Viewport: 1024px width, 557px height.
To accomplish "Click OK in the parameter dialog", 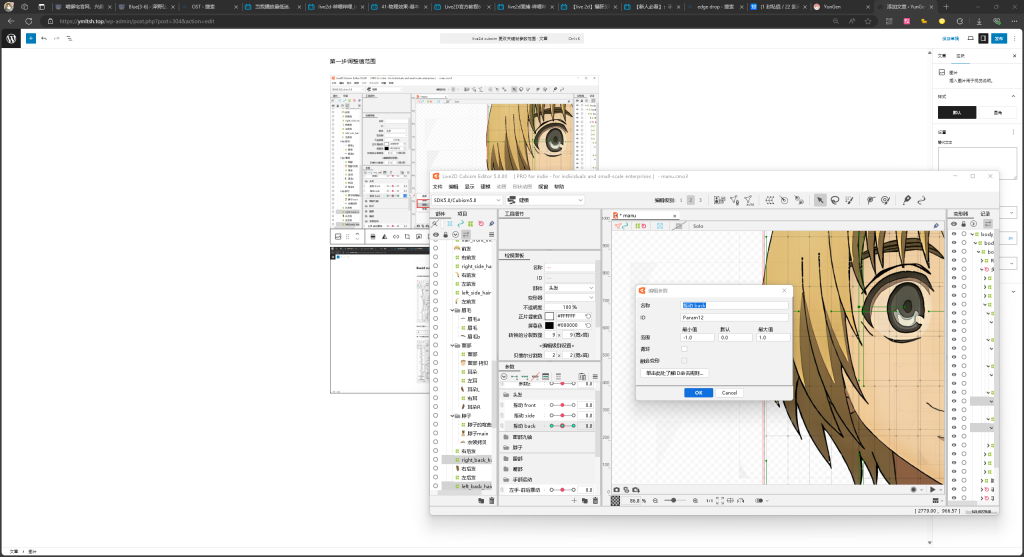I will click(x=698, y=393).
